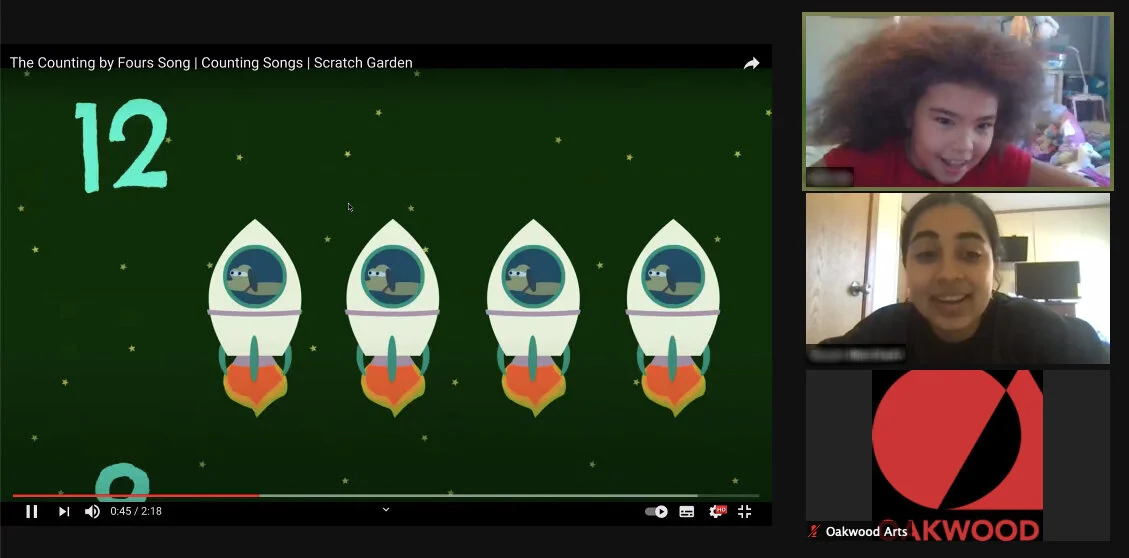Open the Counting by Fours Song title link

[211, 63]
